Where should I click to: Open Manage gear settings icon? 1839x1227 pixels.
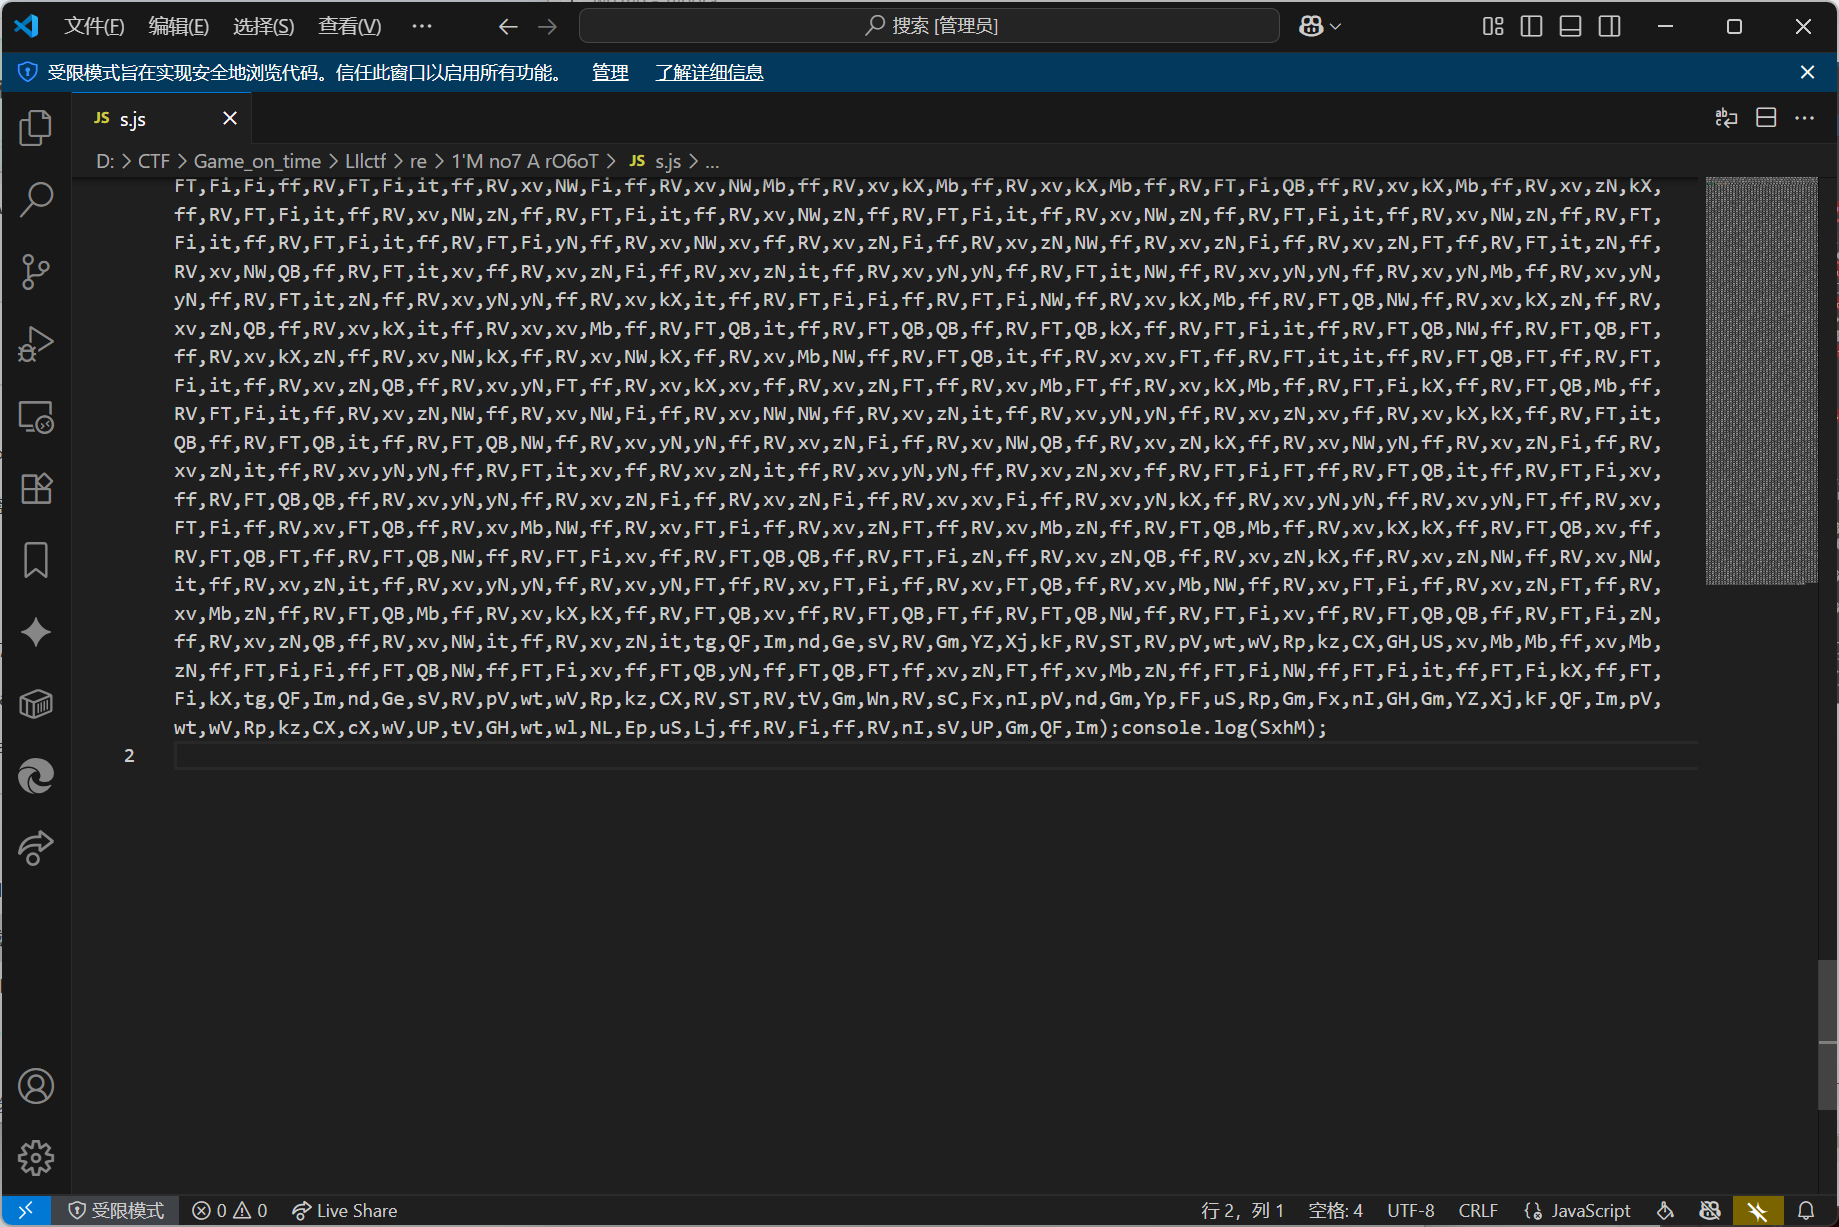pos(36,1158)
